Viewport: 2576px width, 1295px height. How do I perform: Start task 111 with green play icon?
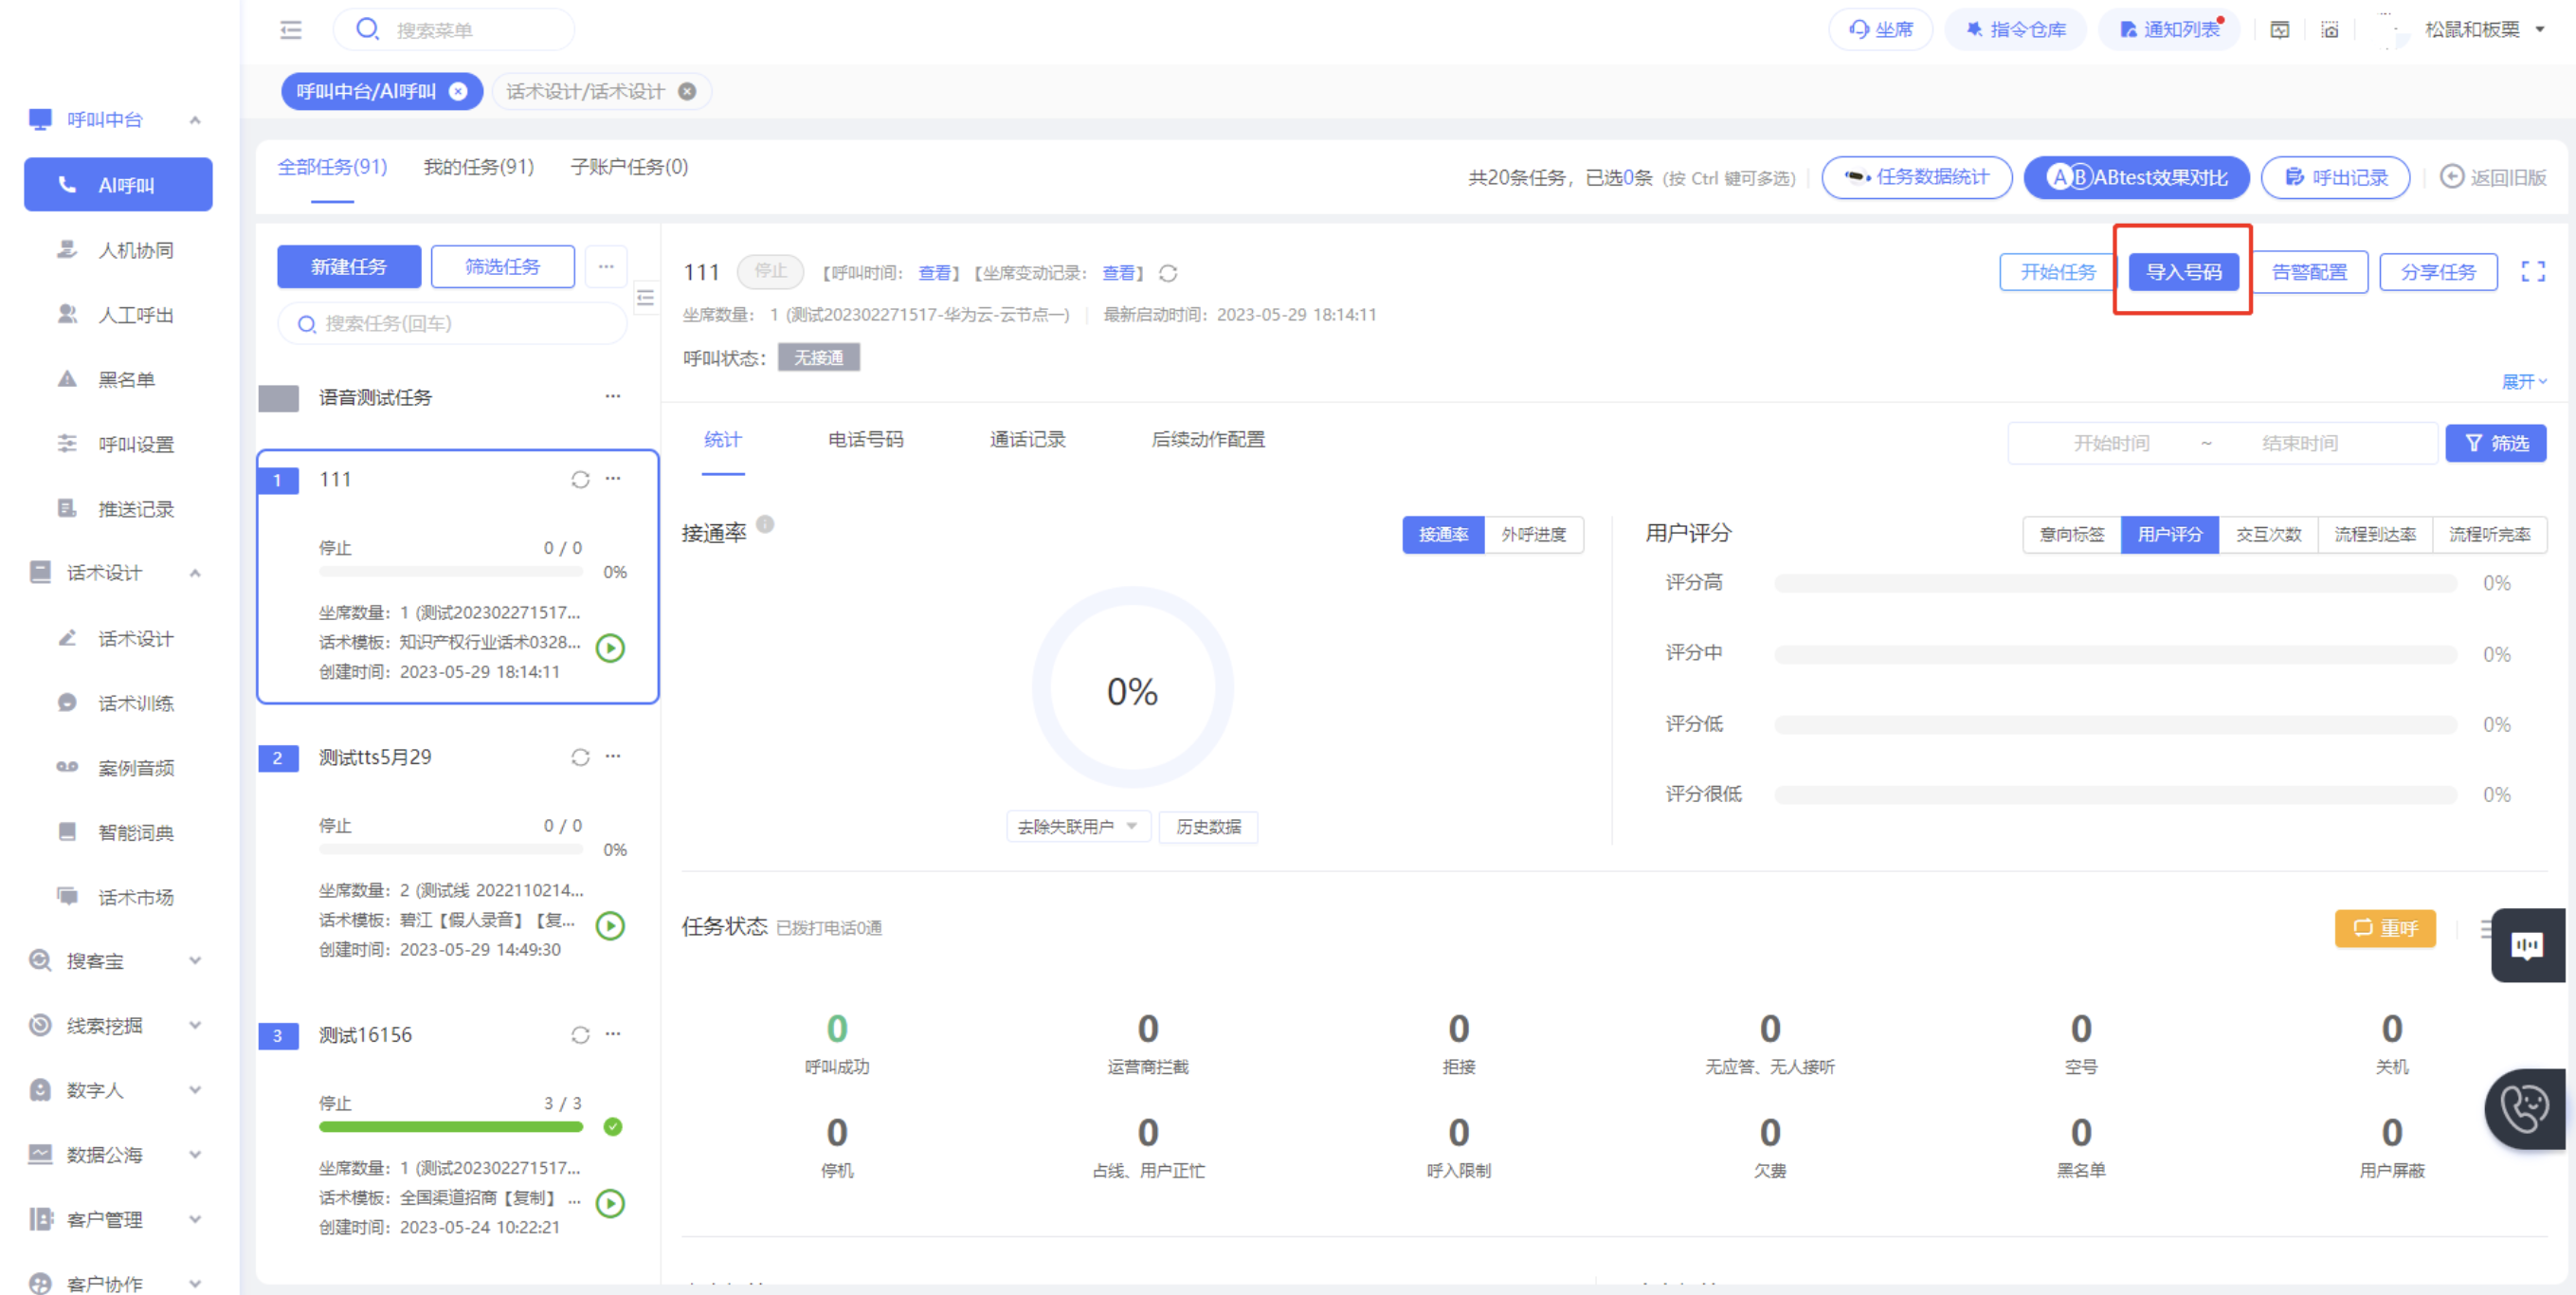pyautogui.click(x=610, y=648)
